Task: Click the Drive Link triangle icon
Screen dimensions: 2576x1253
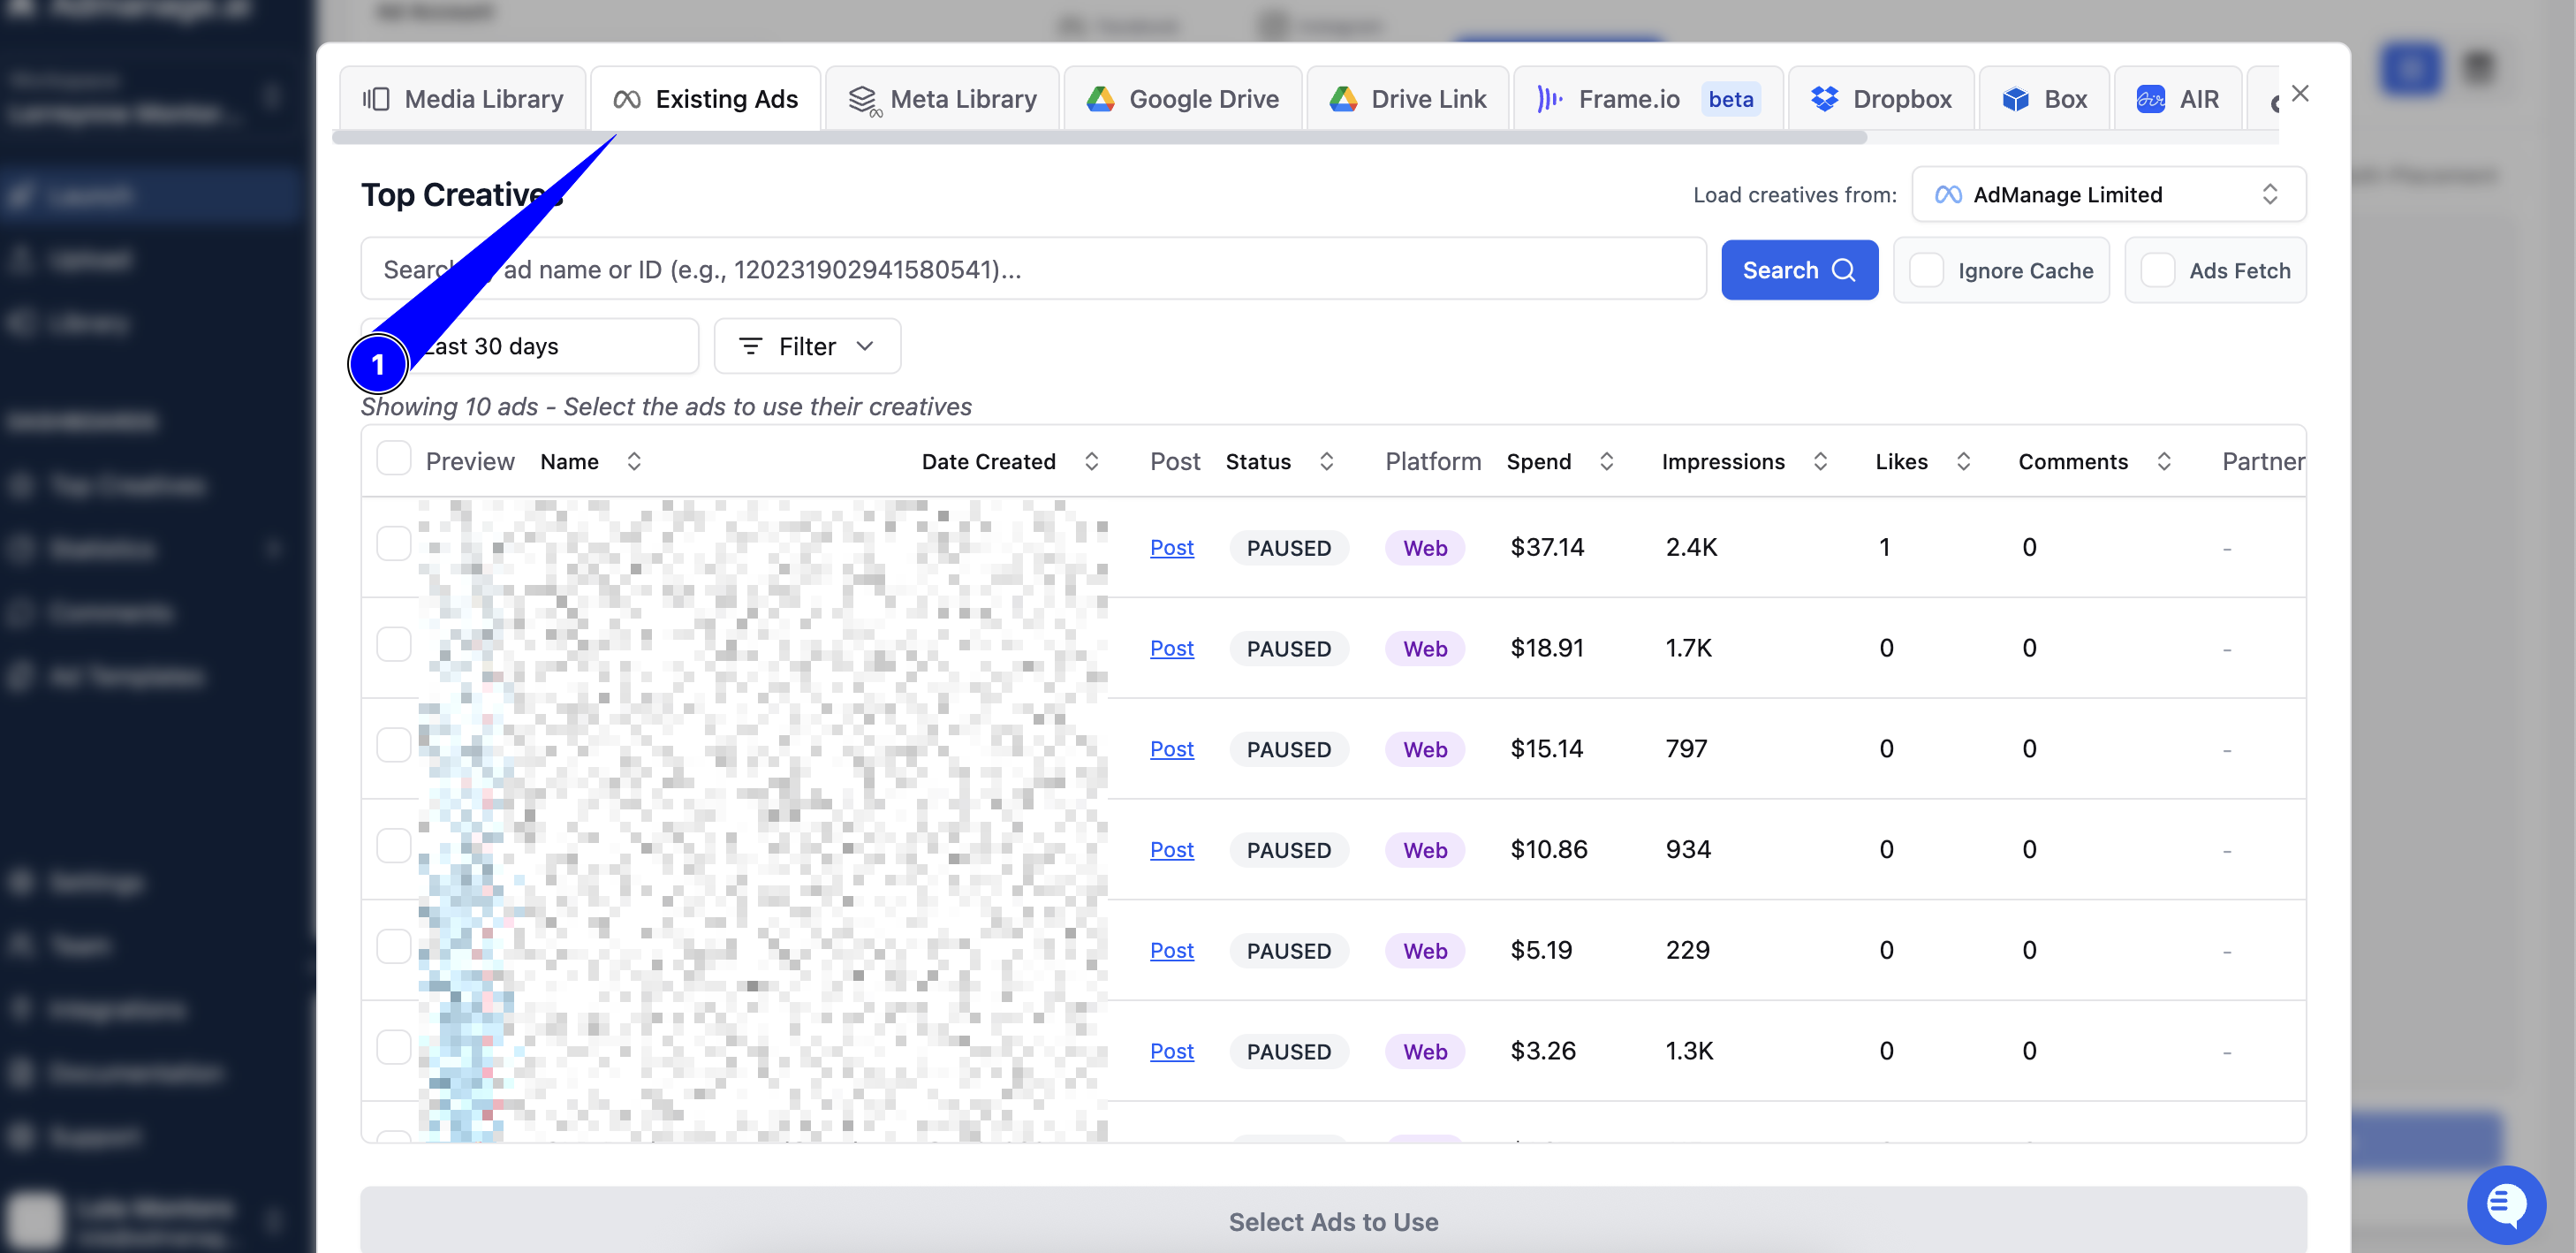Action: tap(1343, 99)
